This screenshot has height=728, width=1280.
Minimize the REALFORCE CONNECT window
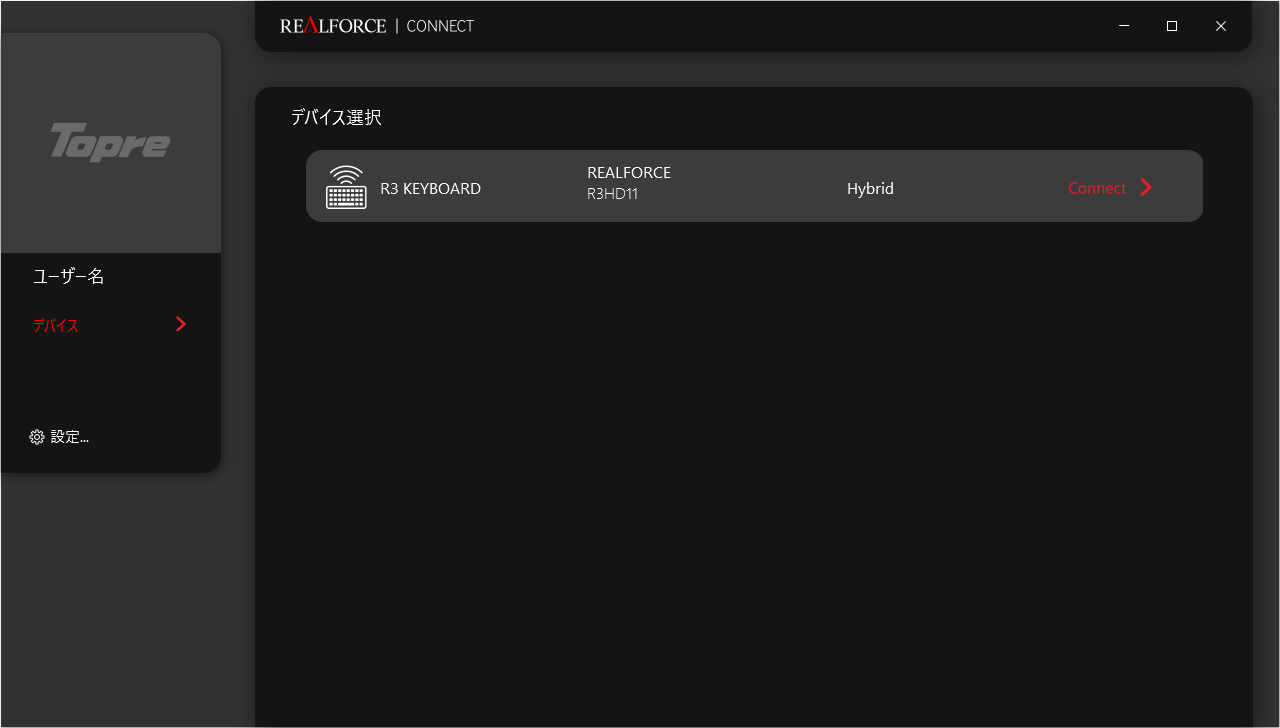pos(1125,26)
